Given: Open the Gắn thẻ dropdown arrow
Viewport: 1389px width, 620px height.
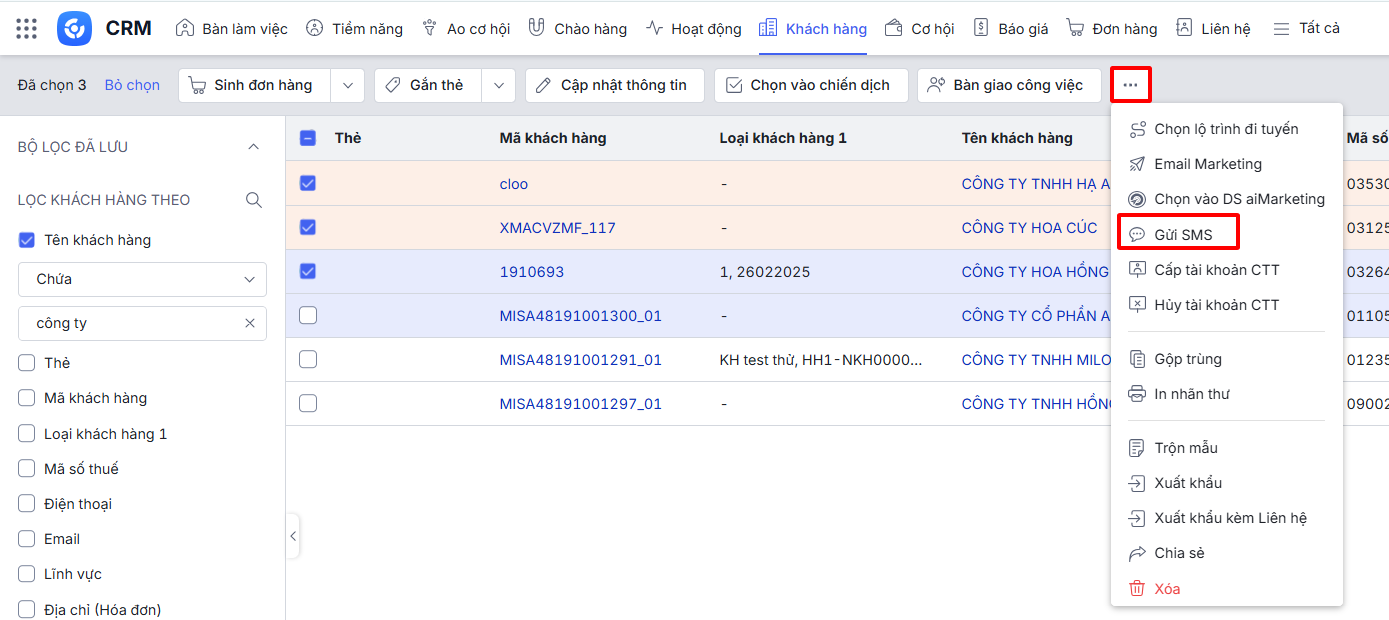Looking at the screenshot, I should 498,86.
